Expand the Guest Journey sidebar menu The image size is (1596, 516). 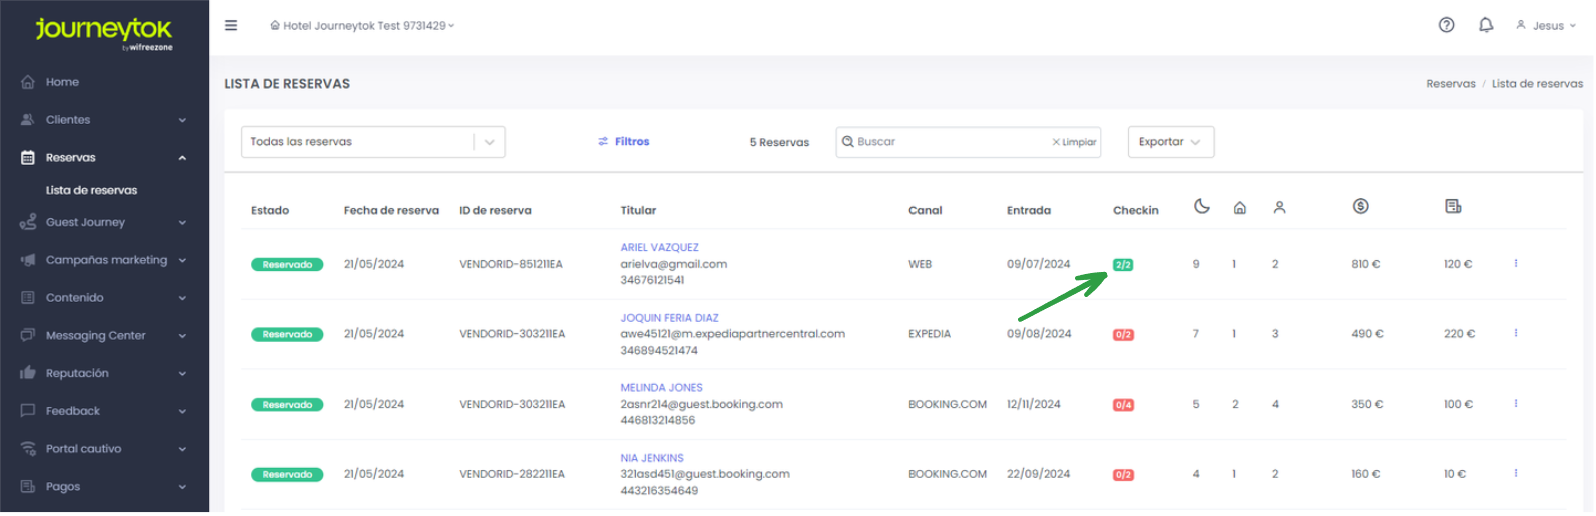coord(104,223)
